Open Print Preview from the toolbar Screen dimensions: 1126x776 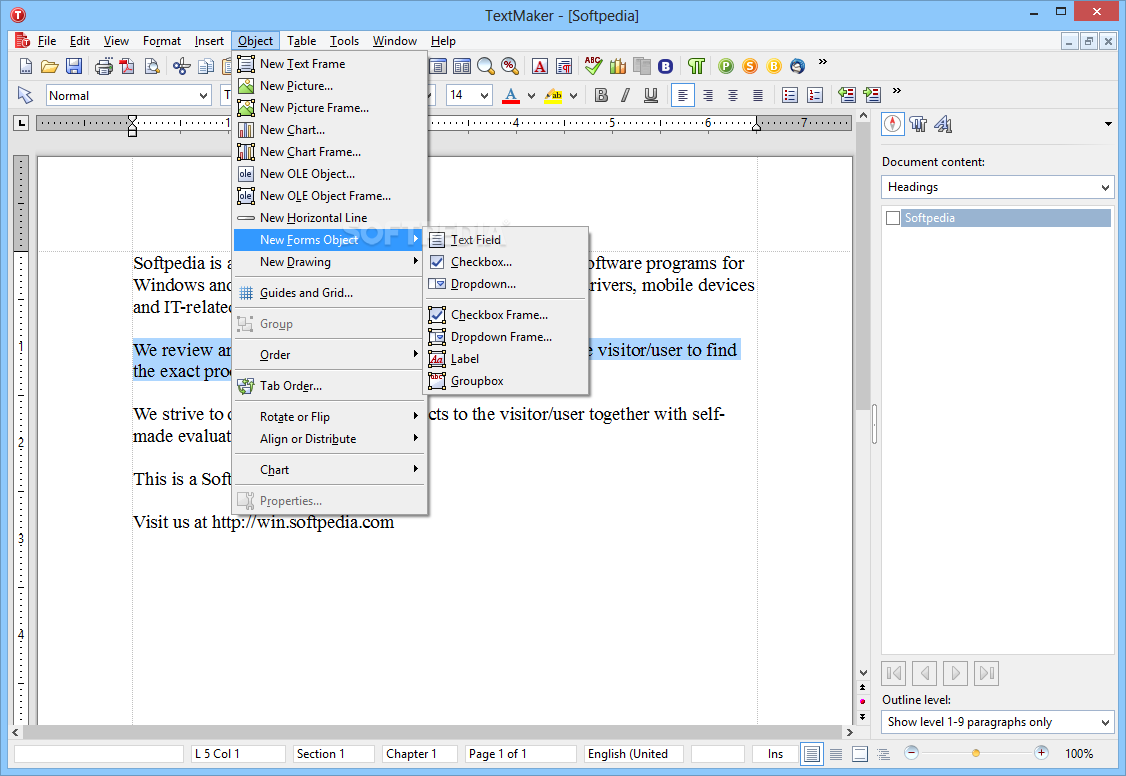[152, 67]
